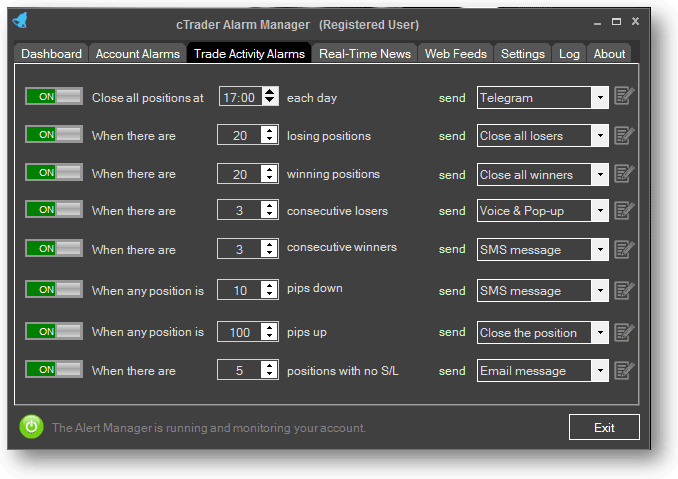Click the 100 pips up input field
This screenshot has width=678, height=479.
(239, 332)
